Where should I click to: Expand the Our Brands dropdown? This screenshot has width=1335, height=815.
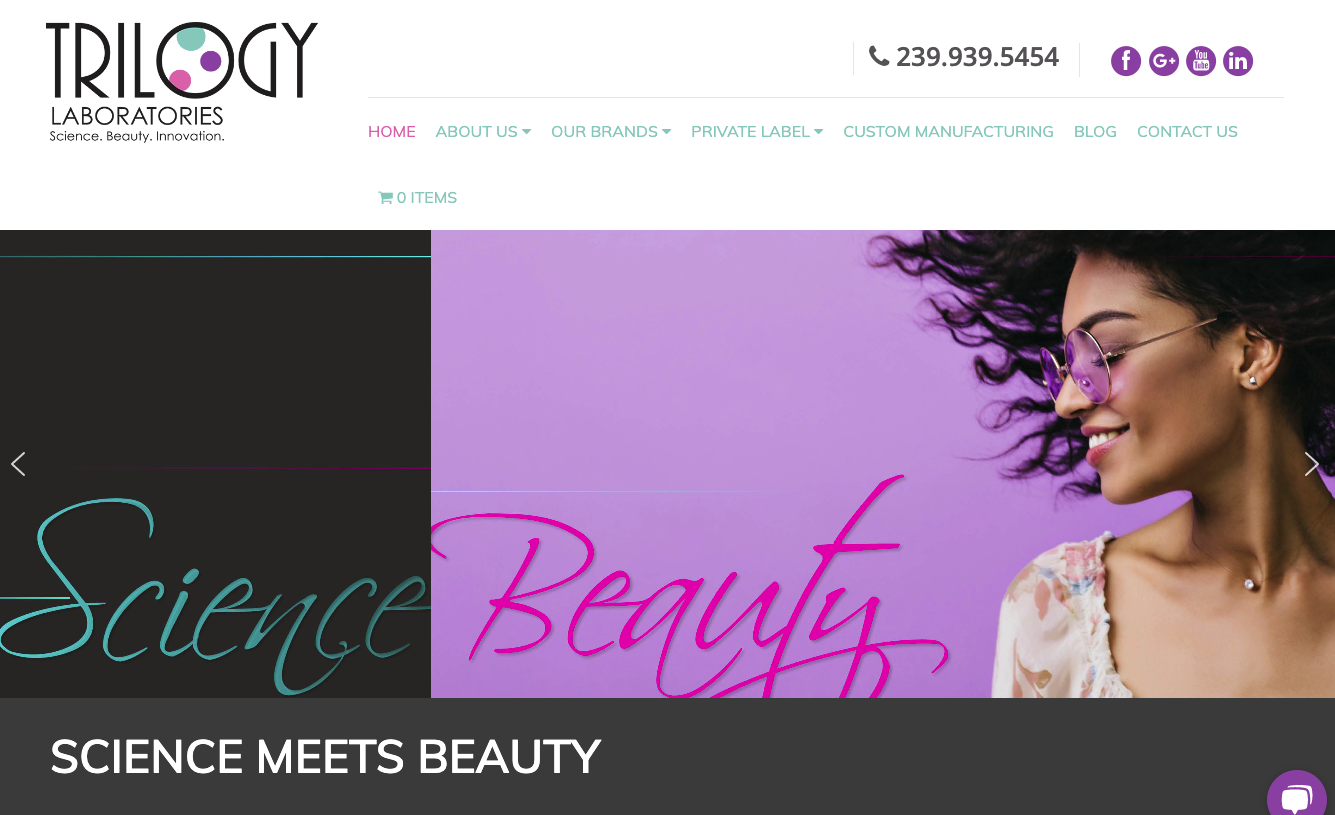(x=611, y=132)
